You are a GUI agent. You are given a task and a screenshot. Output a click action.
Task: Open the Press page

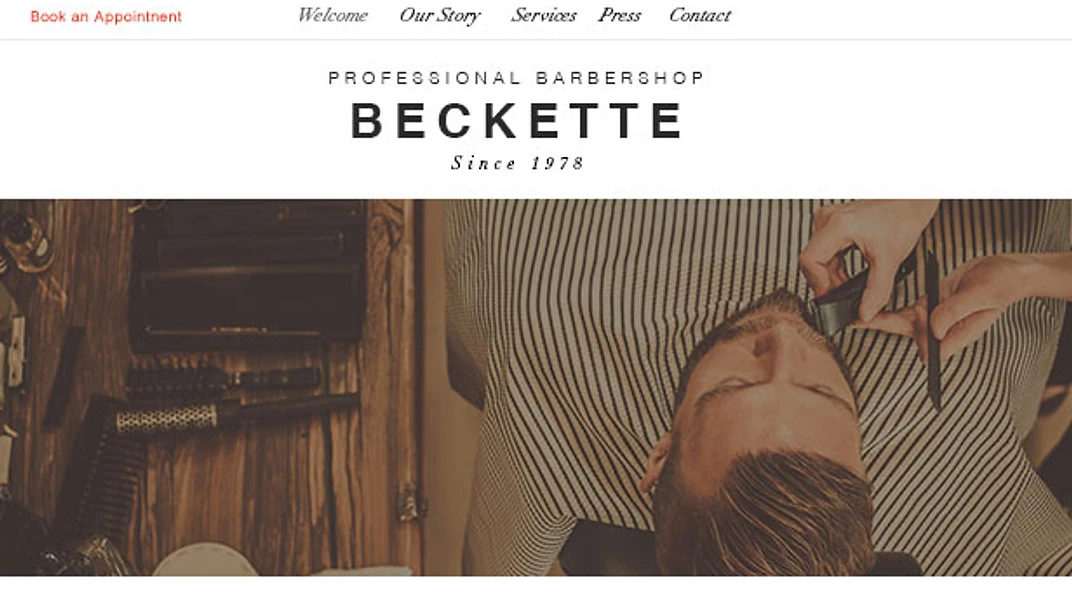[x=619, y=15]
